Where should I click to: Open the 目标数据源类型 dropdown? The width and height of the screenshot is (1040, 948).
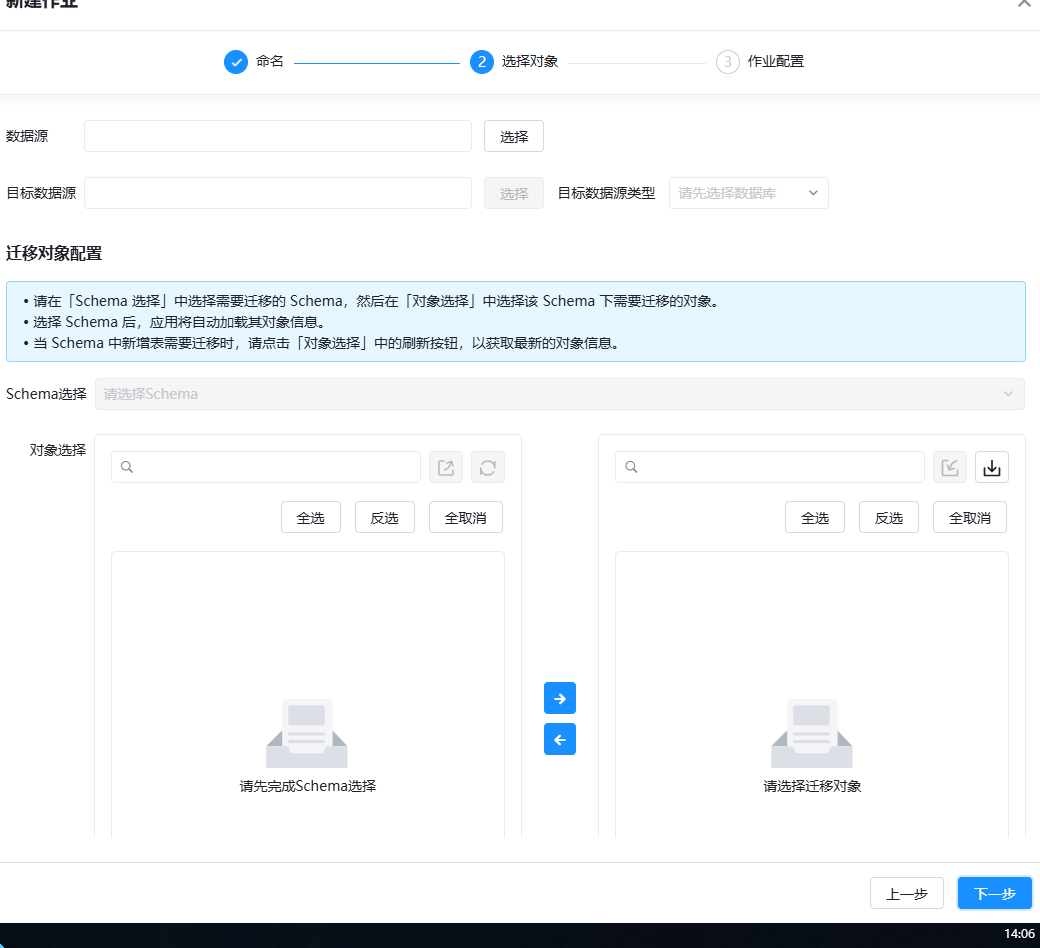748,193
